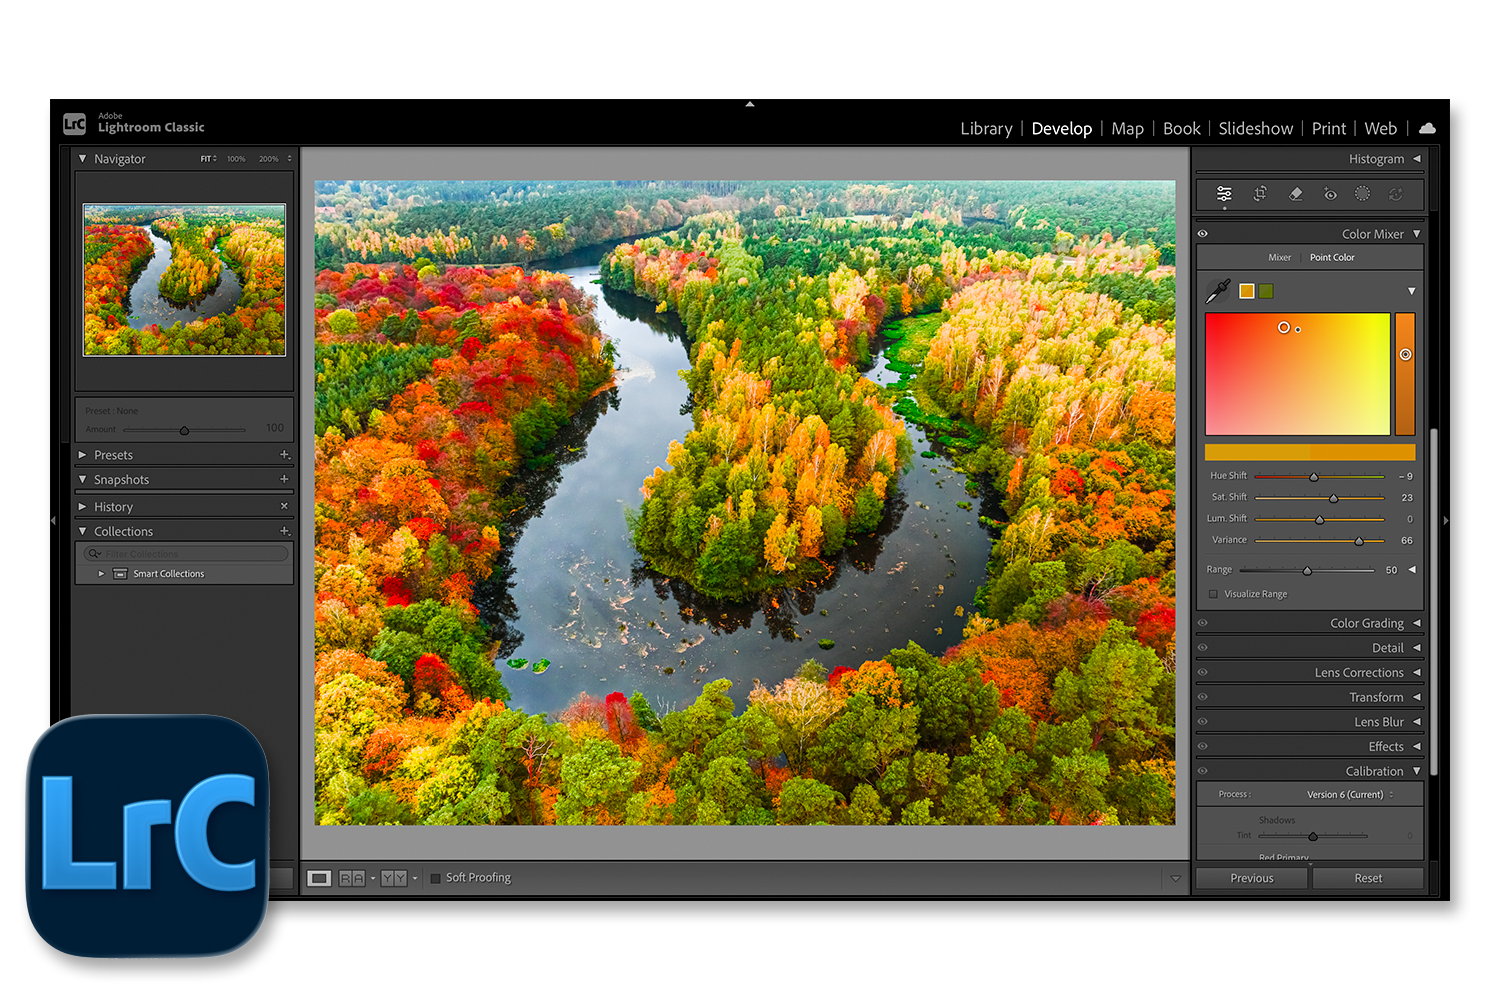
Task: Select the Edit sliders tool icon
Action: coord(1224,194)
